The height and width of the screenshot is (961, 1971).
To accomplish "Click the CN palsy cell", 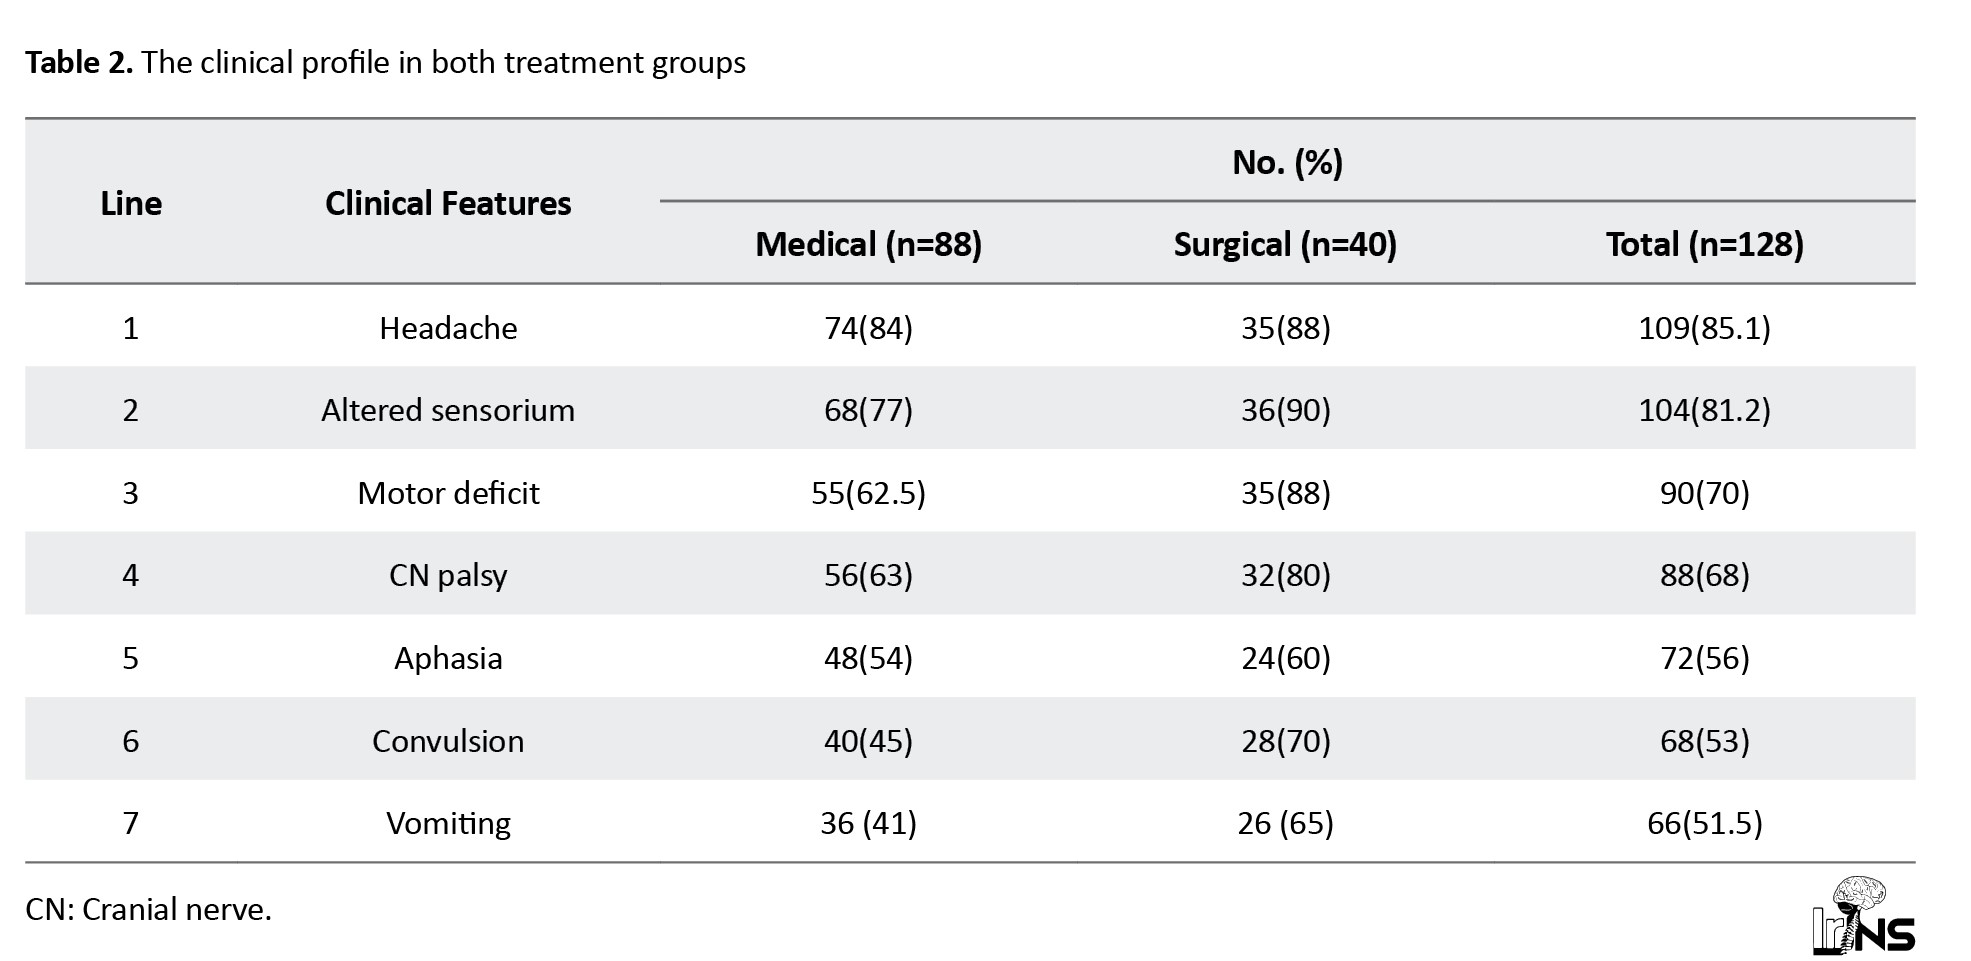I will point(448,575).
